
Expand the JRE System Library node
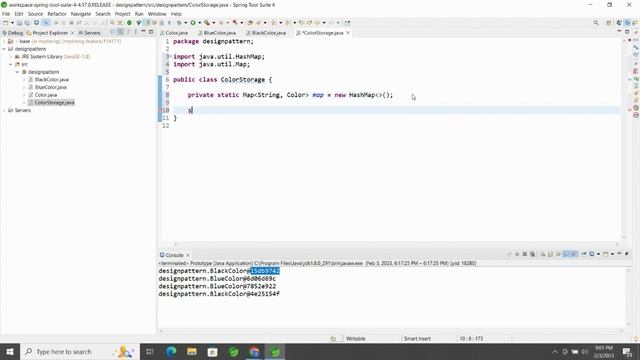pos(11,57)
